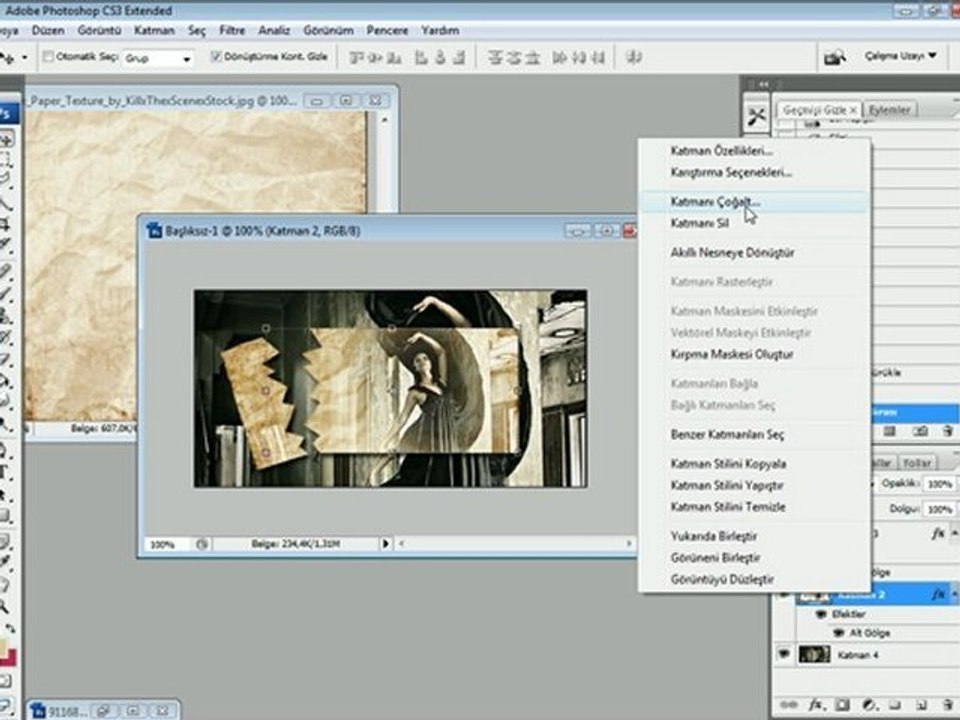Image resolution: width=960 pixels, height=720 pixels.
Task: Open the Grup dropdown in the options bar
Action: click(x=158, y=58)
